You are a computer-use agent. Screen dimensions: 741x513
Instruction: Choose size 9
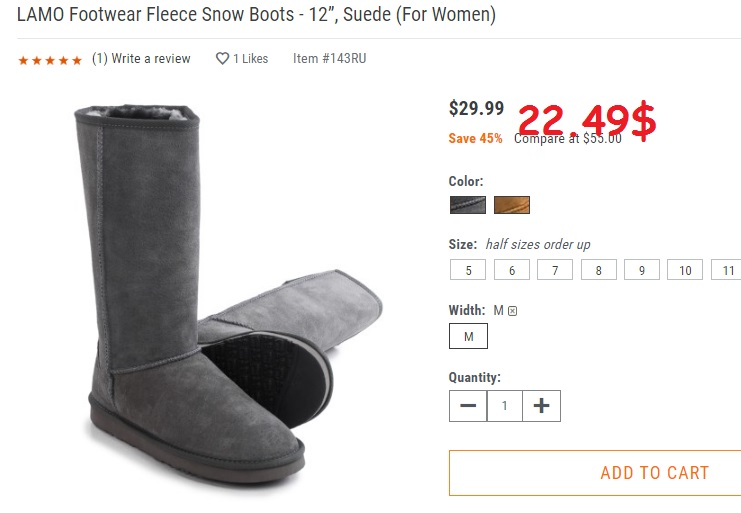click(x=642, y=270)
